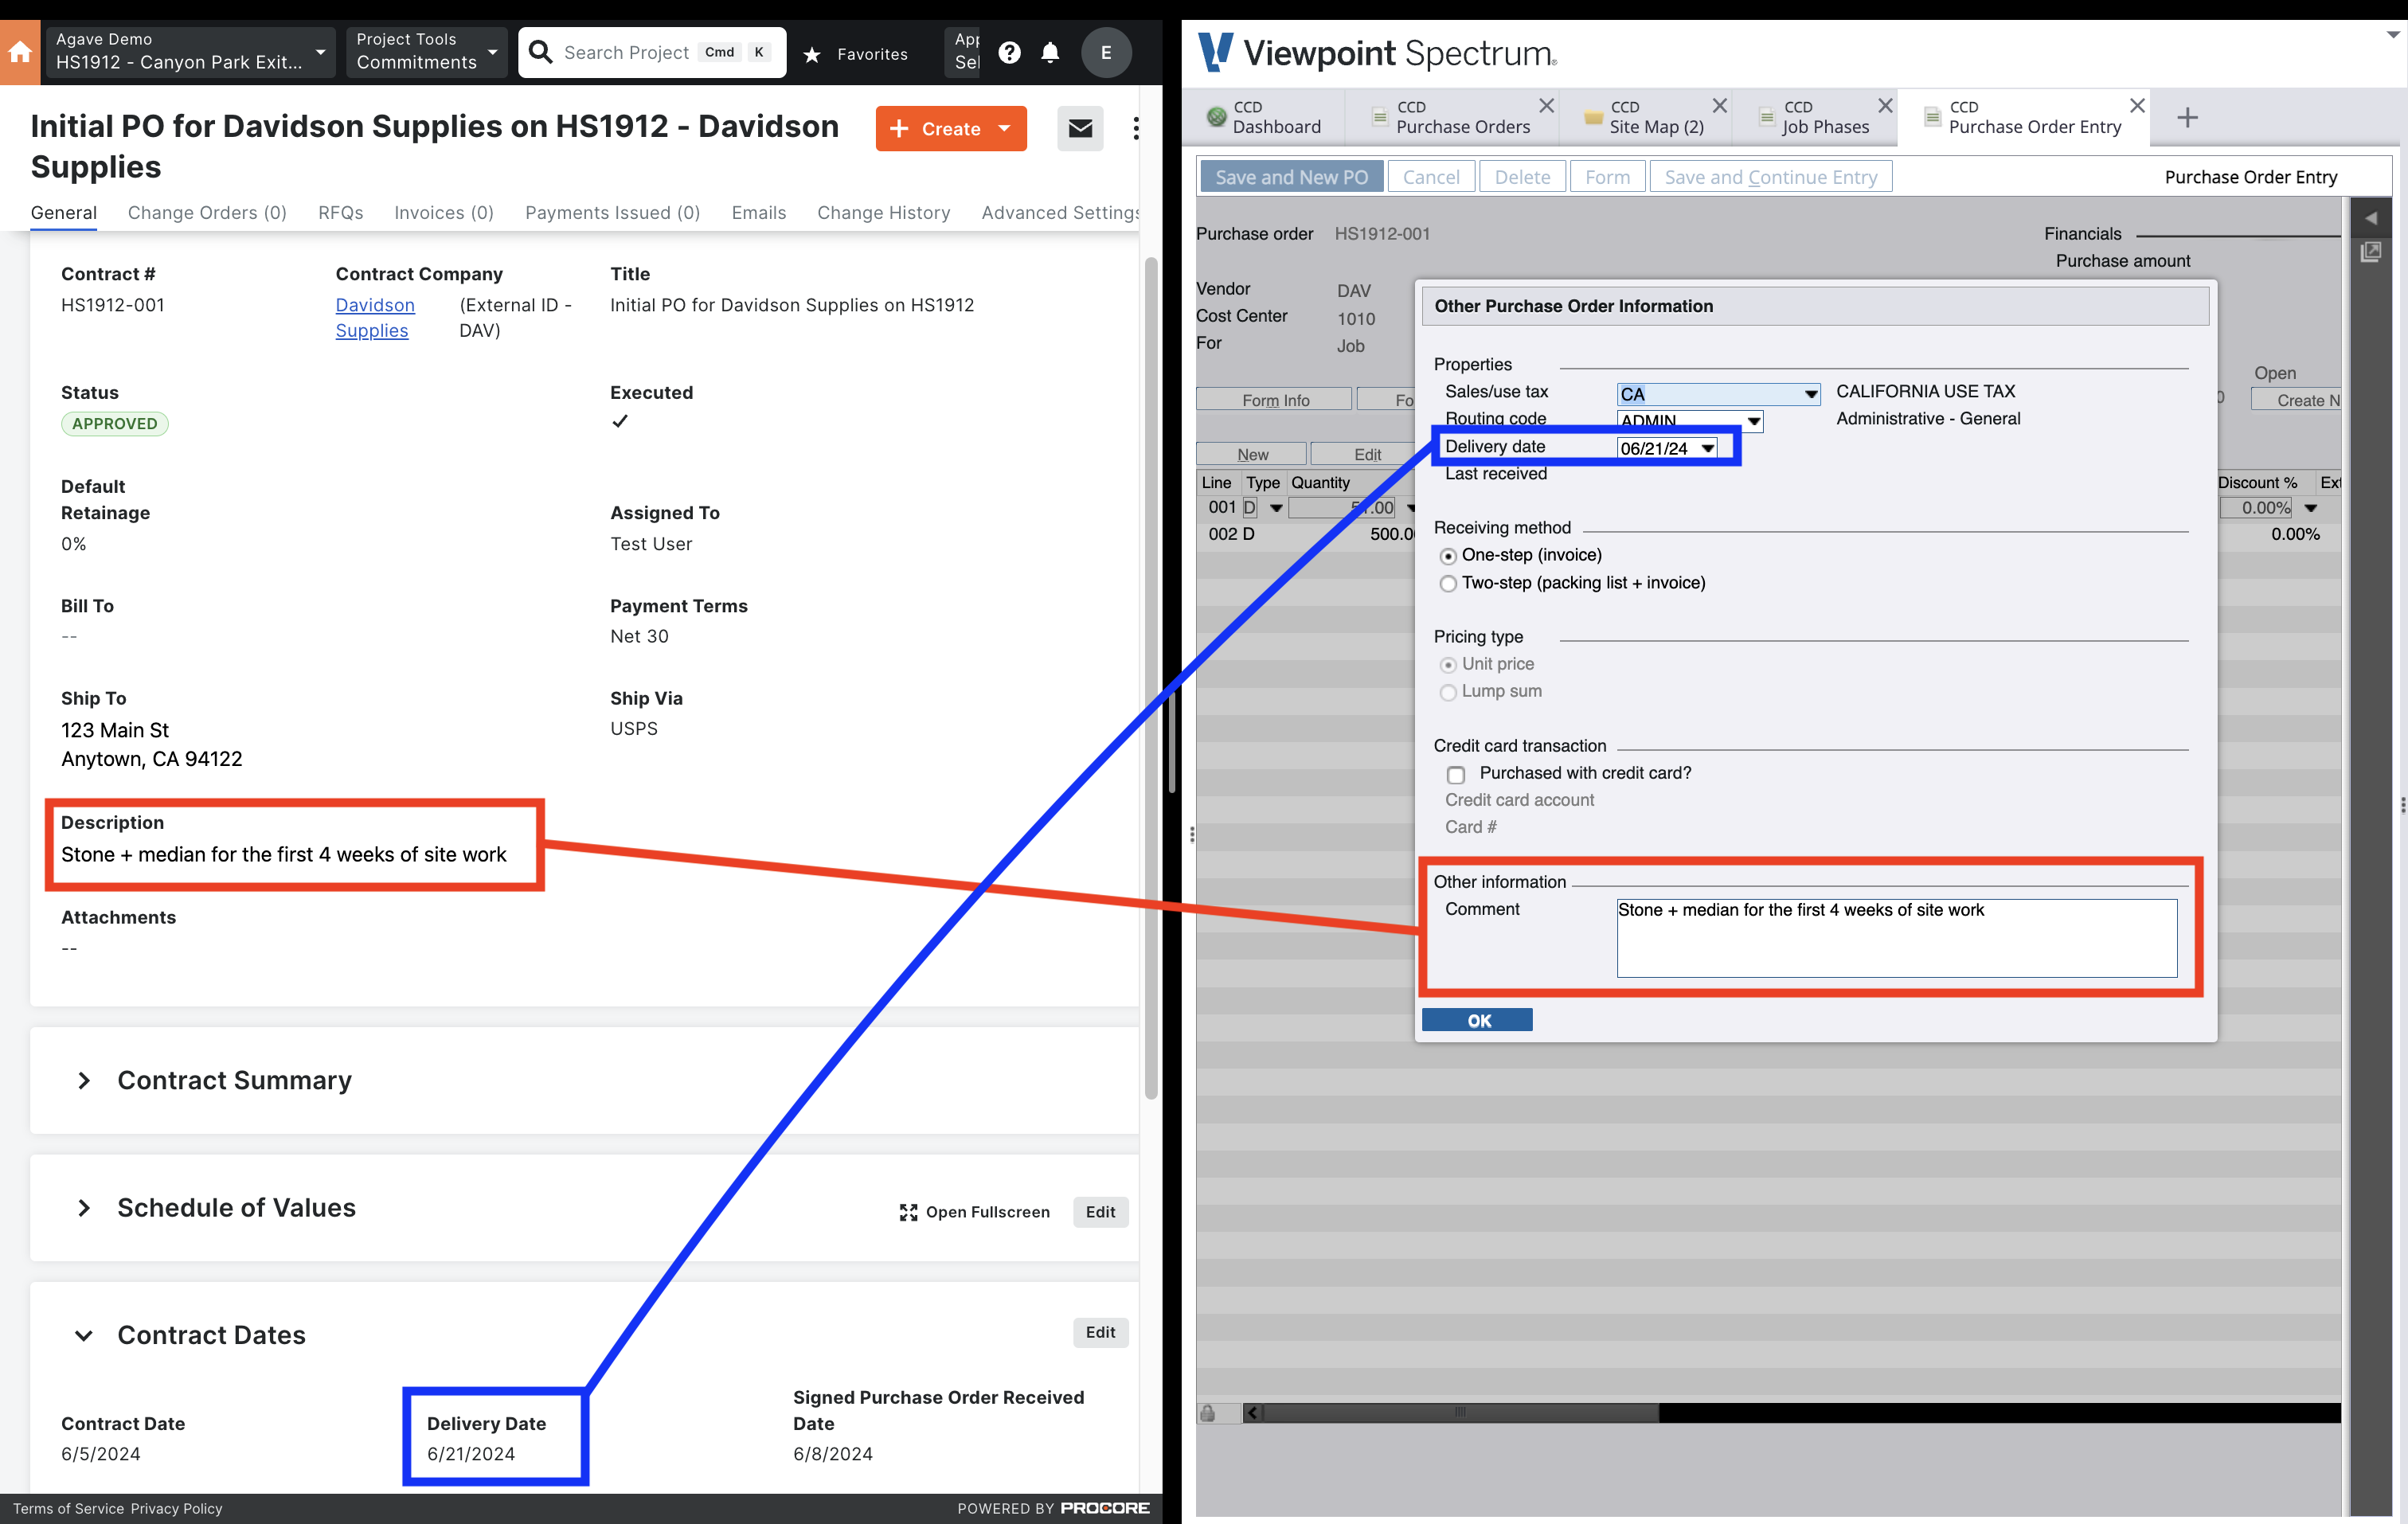
Task: Switch to Change History tab
Action: 883,213
